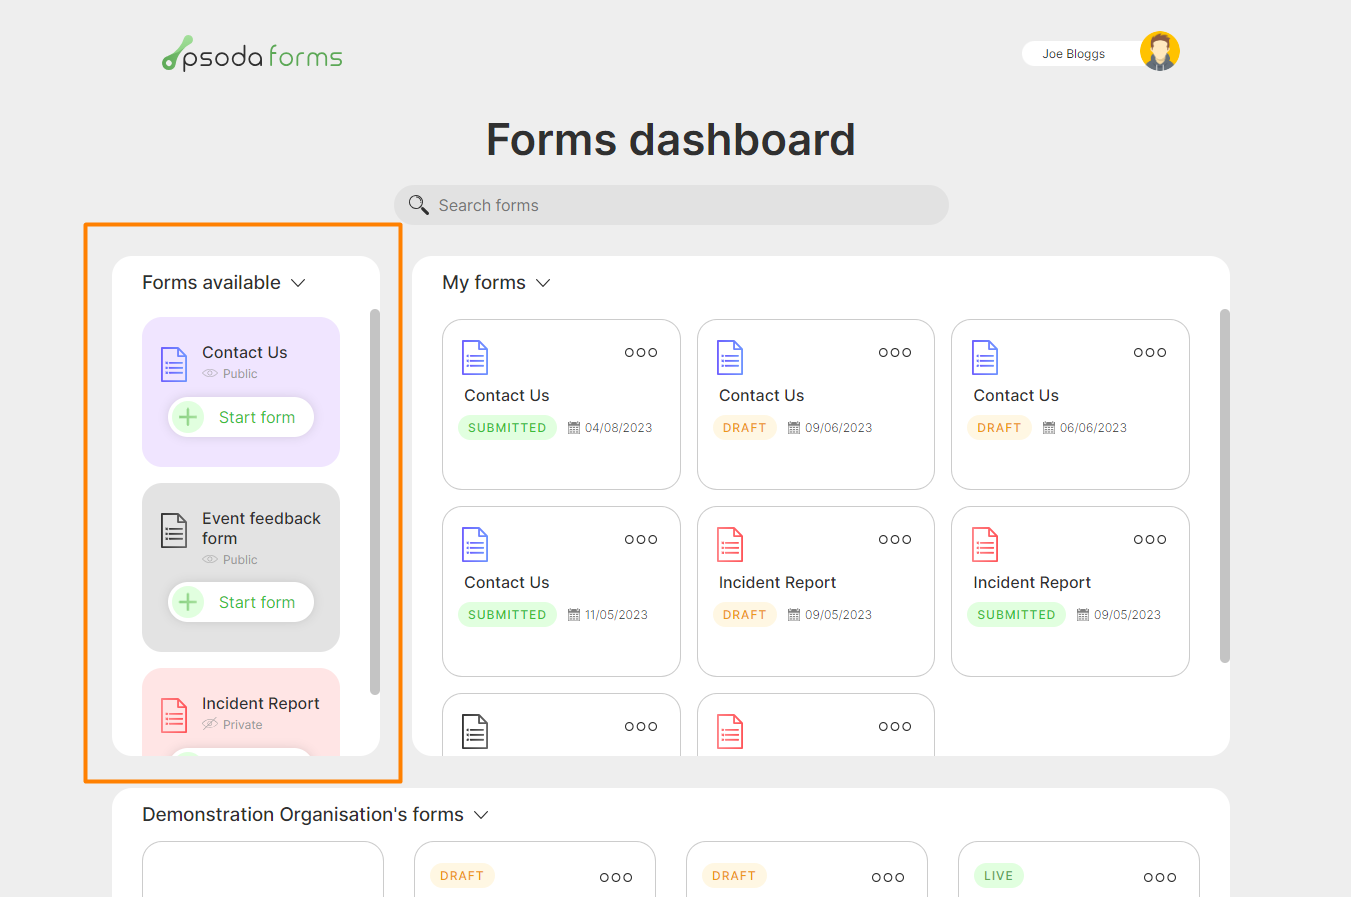
Task: Click the 06/06/2023 date text
Action: (1093, 428)
